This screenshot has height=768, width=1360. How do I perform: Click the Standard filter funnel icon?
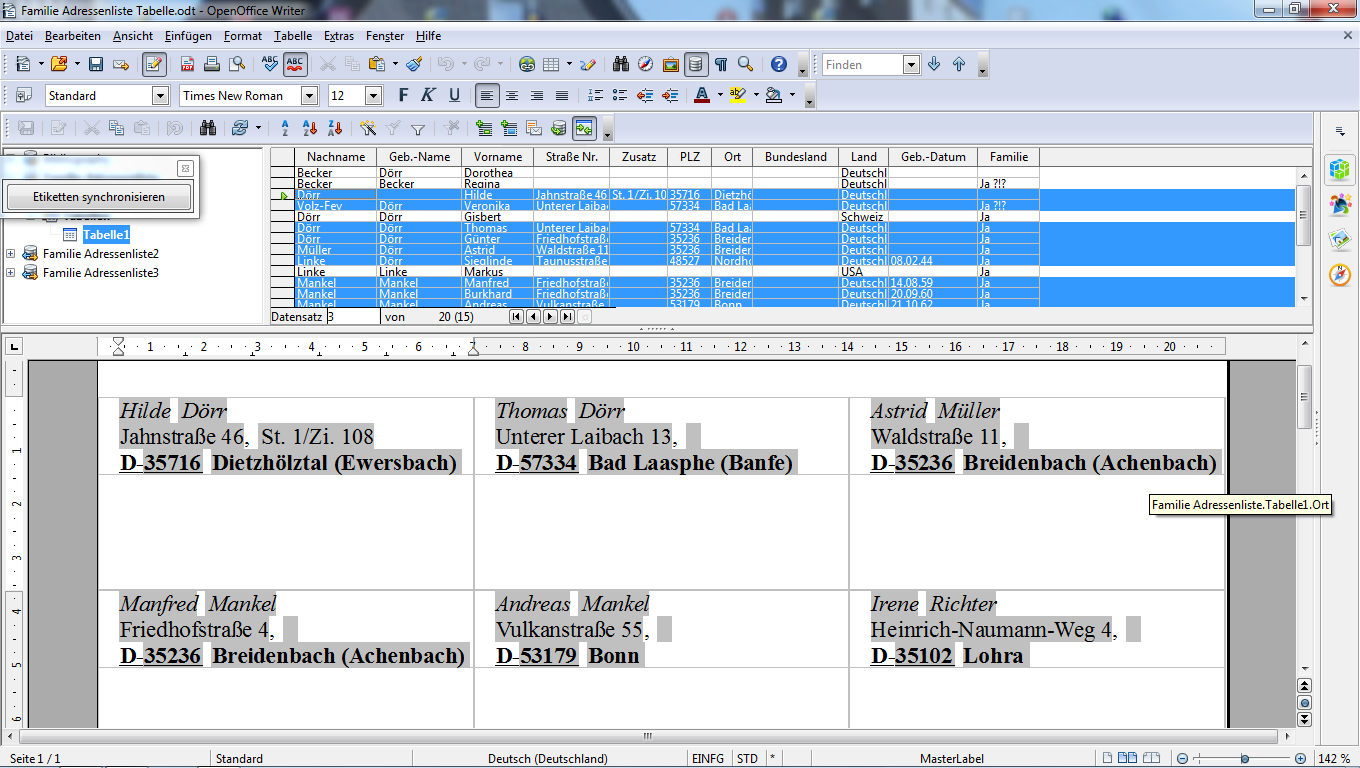[418, 128]
